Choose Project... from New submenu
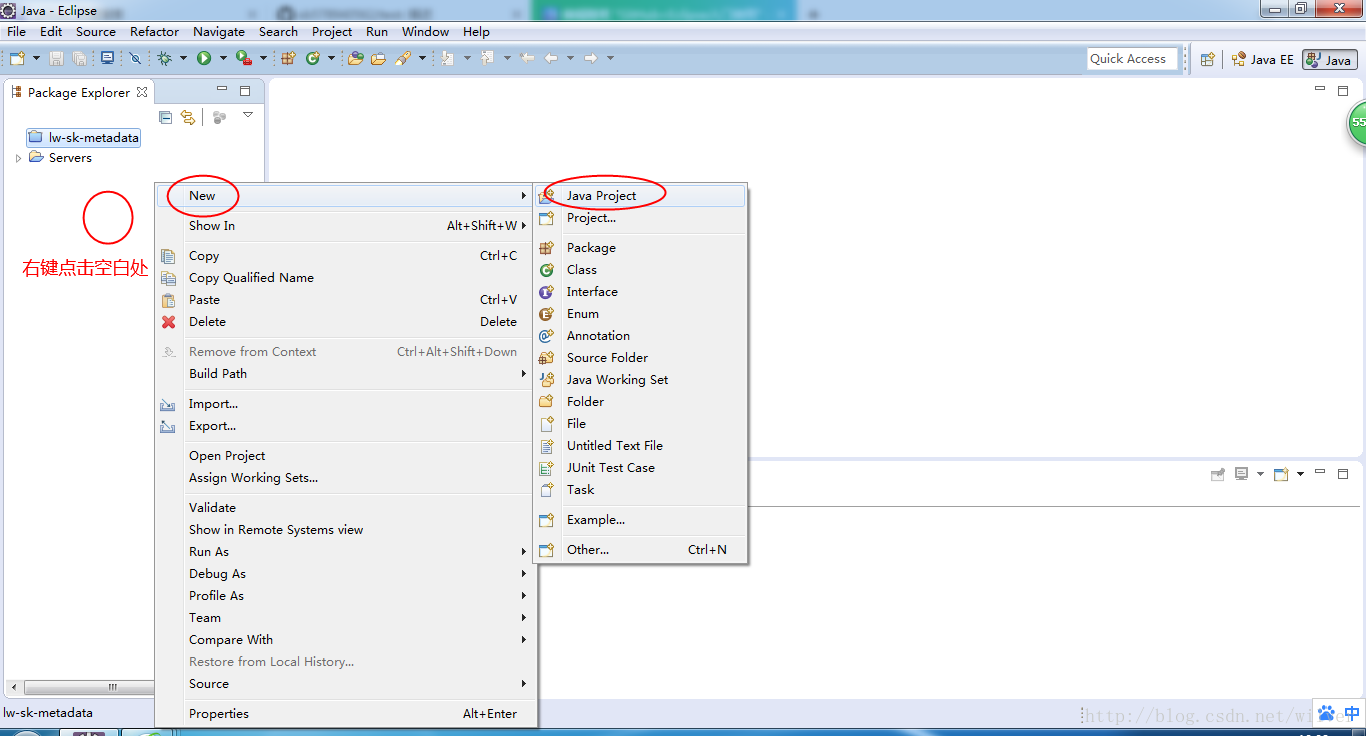This screenshot has width=1366, height=736. [641, 218]
